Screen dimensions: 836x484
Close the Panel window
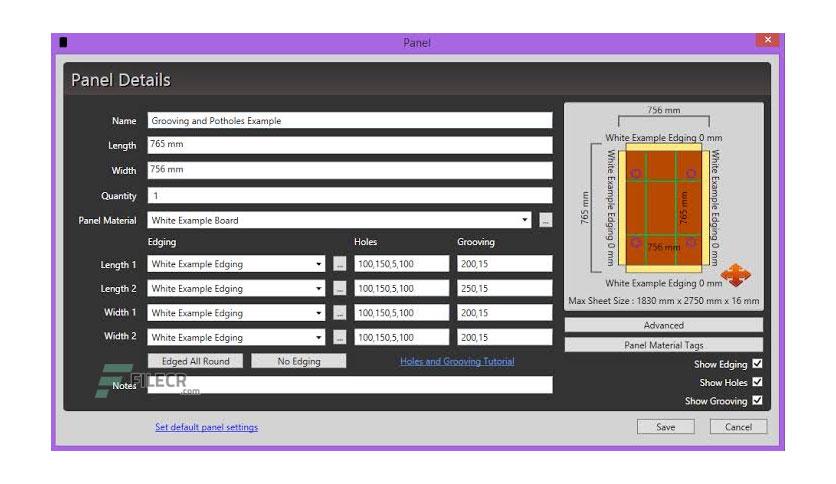click(x=767, y=41)
